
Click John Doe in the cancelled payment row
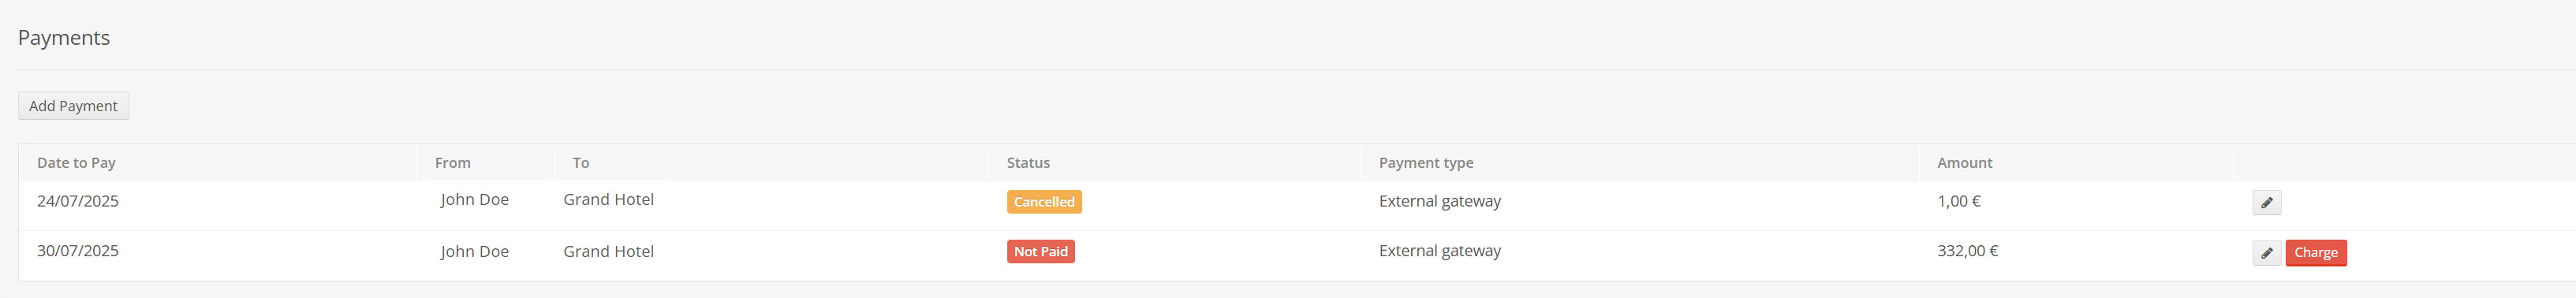(475, 200)
